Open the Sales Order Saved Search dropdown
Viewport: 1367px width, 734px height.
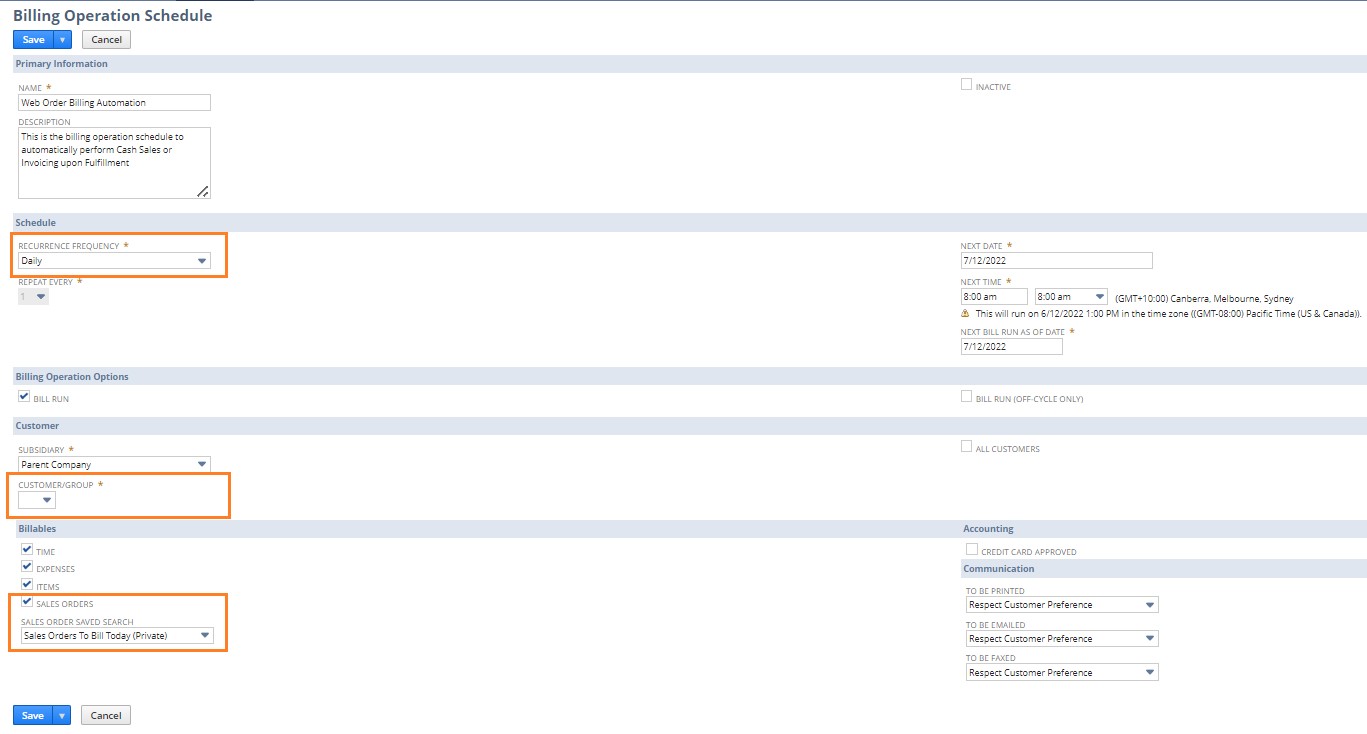(205, 635)
